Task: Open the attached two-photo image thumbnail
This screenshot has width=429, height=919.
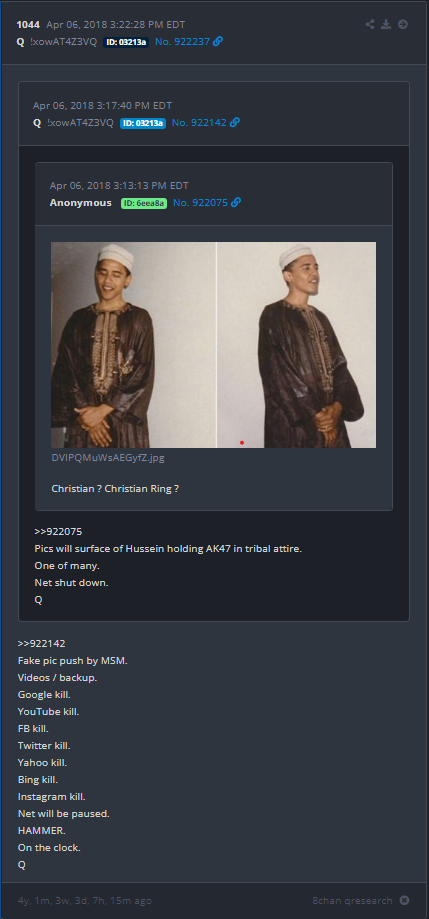Action: tap(213, 345)
